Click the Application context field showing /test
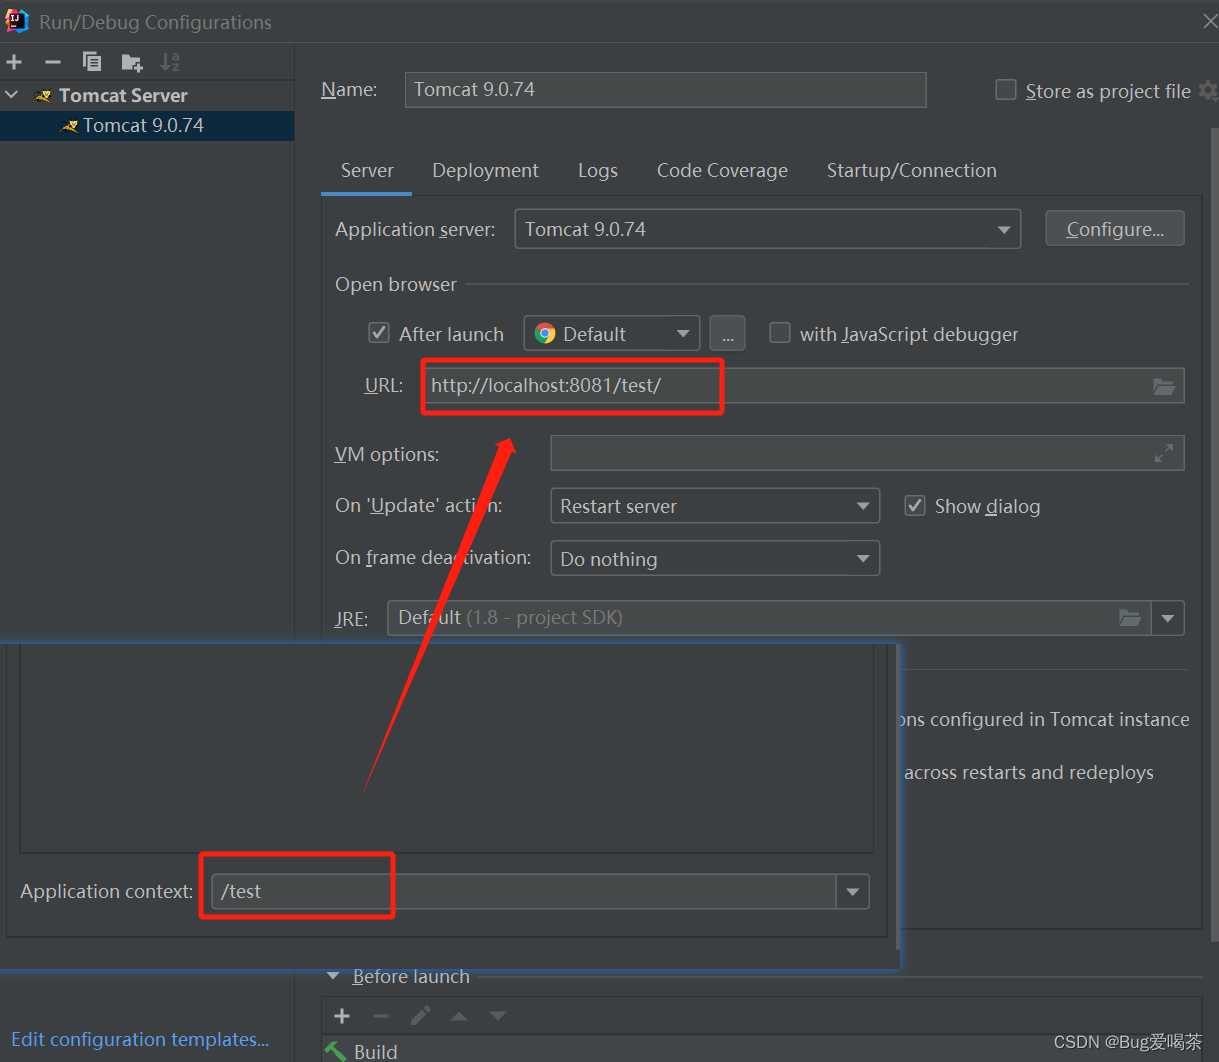The height and width of the screenshot is (1062, 1219). 524,891
